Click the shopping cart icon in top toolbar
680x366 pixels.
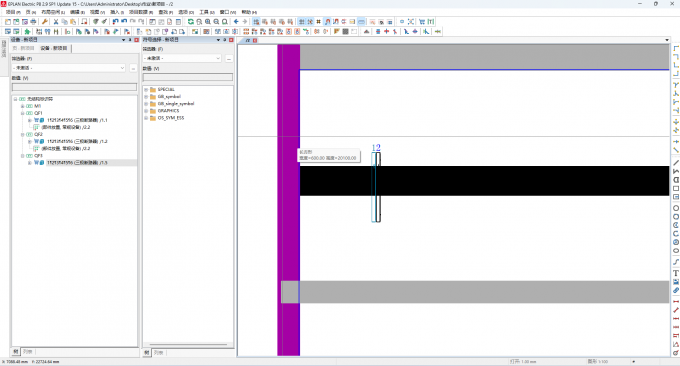(x=422, y=22)
